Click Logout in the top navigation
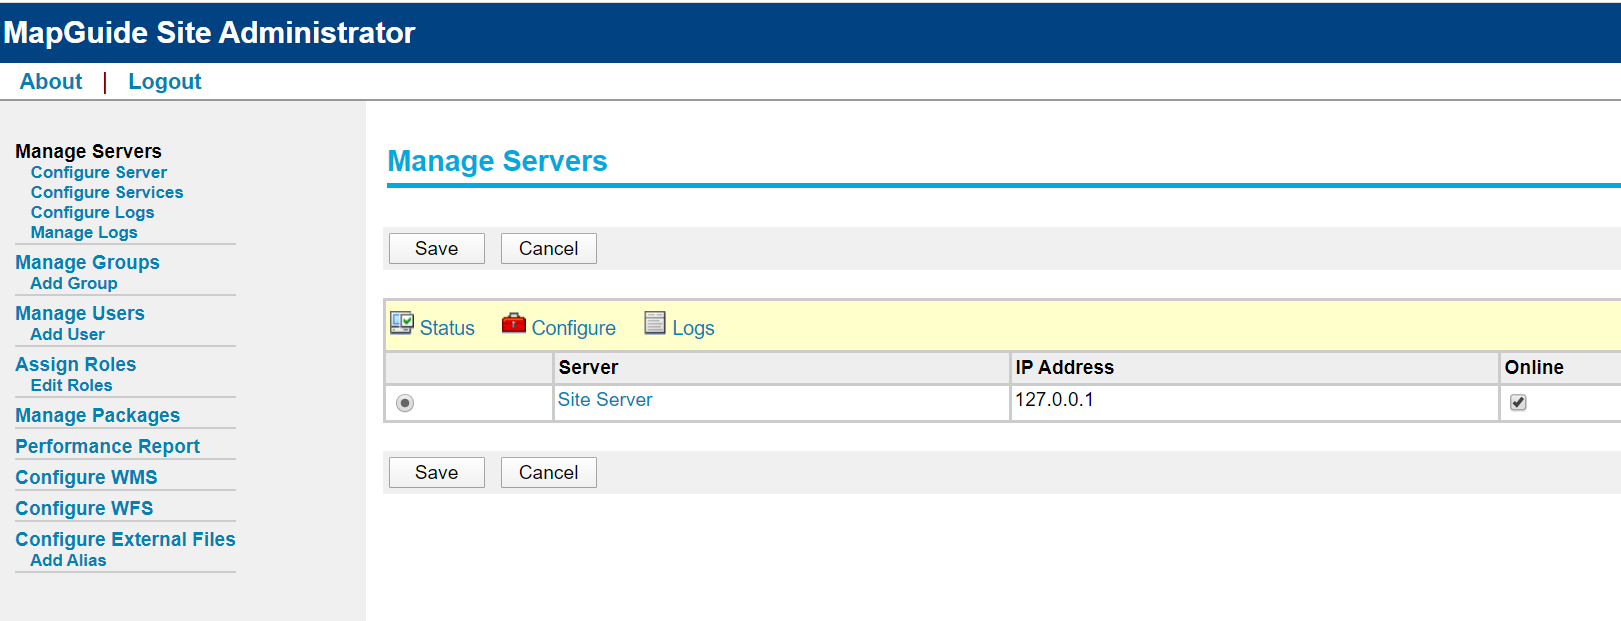Image resolution: width=1621 pixels, height=621 pixels. pos(165,82)
